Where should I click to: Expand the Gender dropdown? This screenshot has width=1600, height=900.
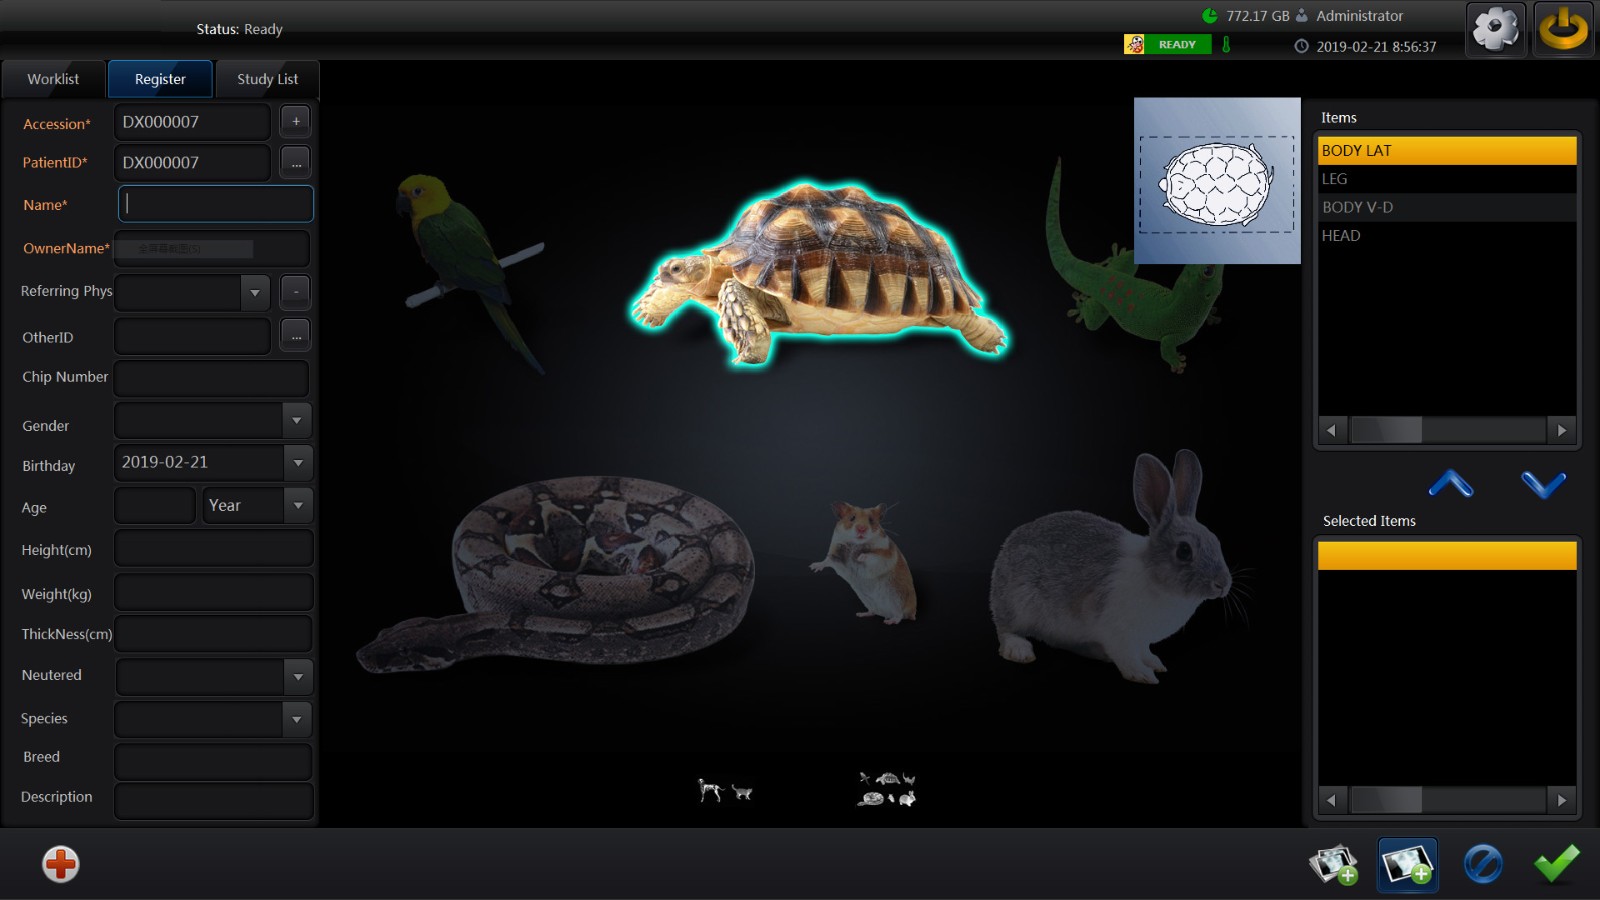[297, 421]
